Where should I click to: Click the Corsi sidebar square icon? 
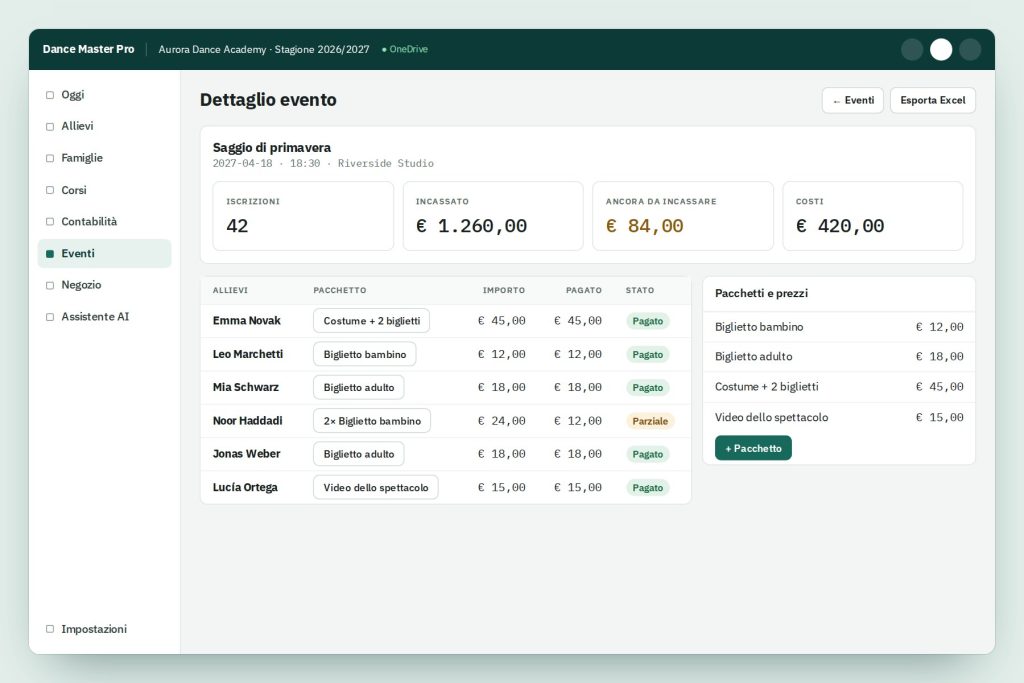click(x=50, y=190)
